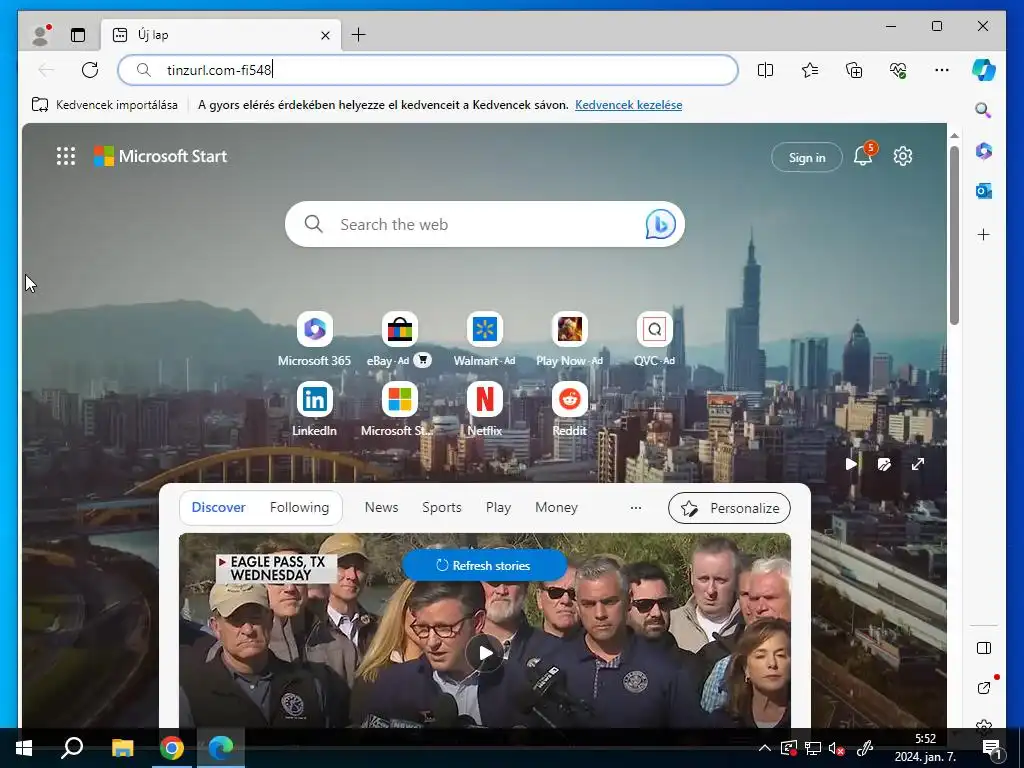
Task: Play the background video
Action: click(851, 464)
